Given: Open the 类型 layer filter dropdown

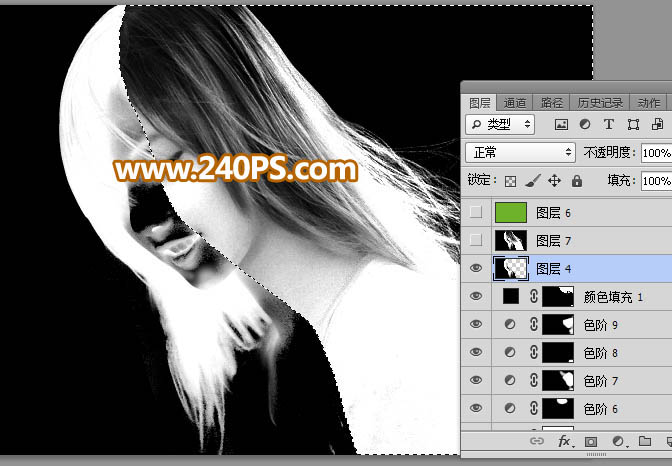Looking at the screenshot, I should tap(501, 125).
